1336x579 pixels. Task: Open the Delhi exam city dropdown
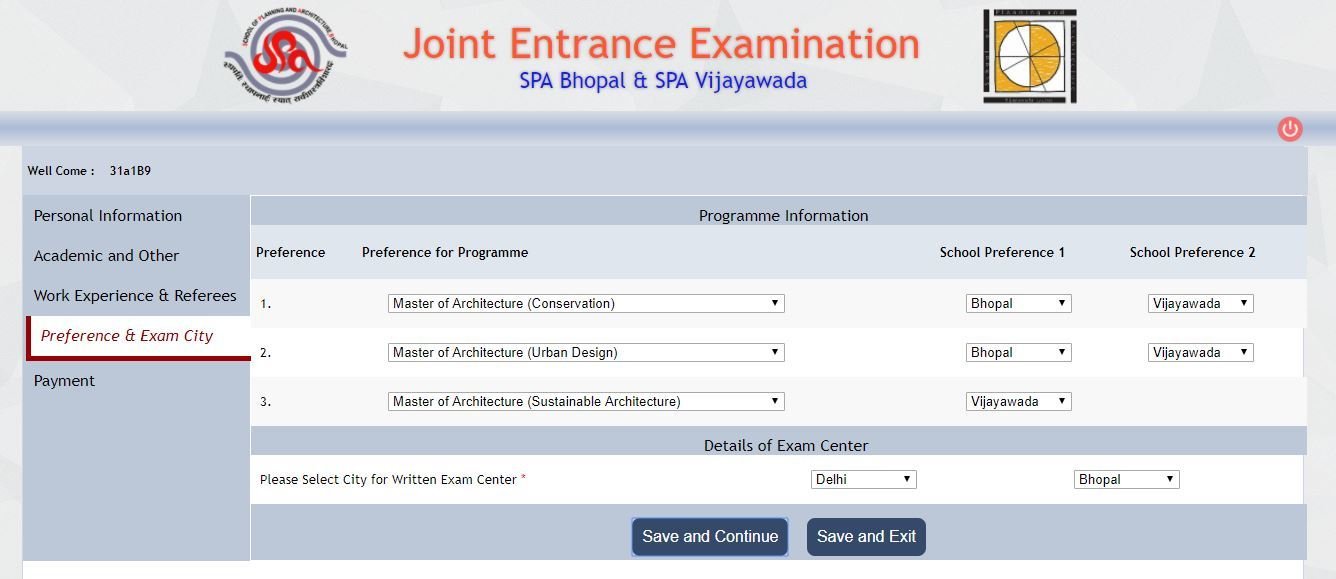coord(864,479)
